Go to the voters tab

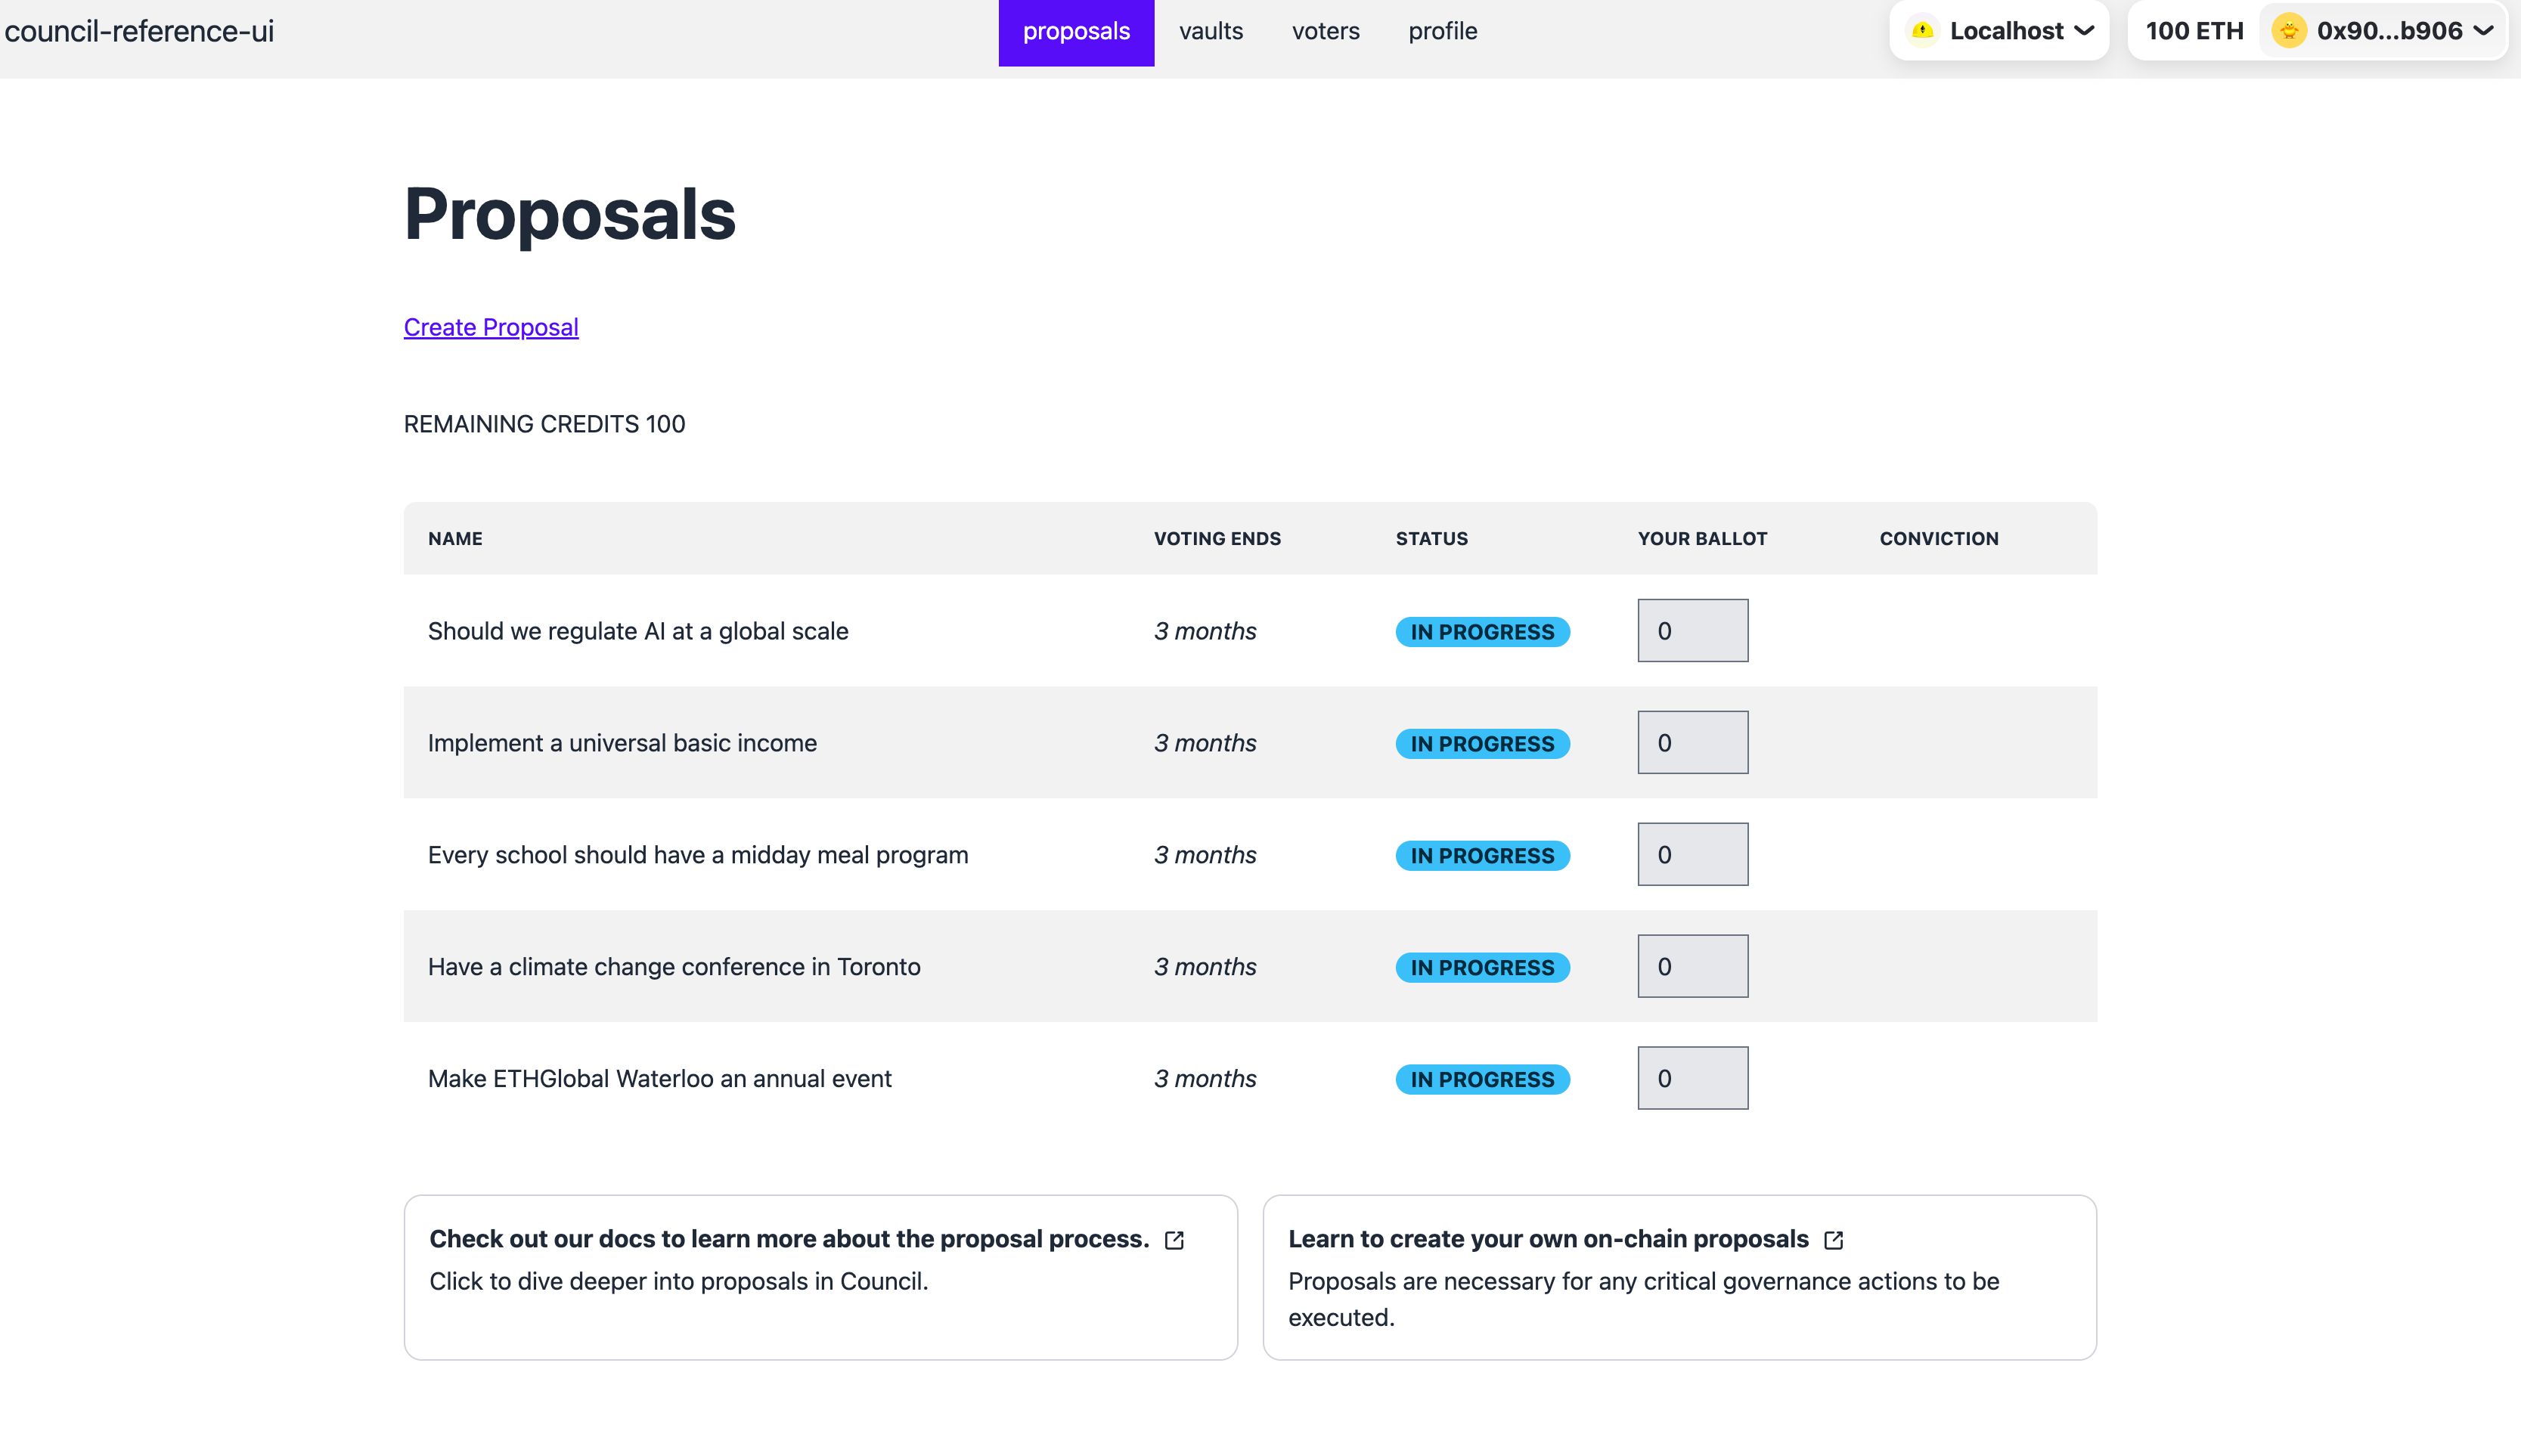pyautogui.click(x=1325, y=32)
